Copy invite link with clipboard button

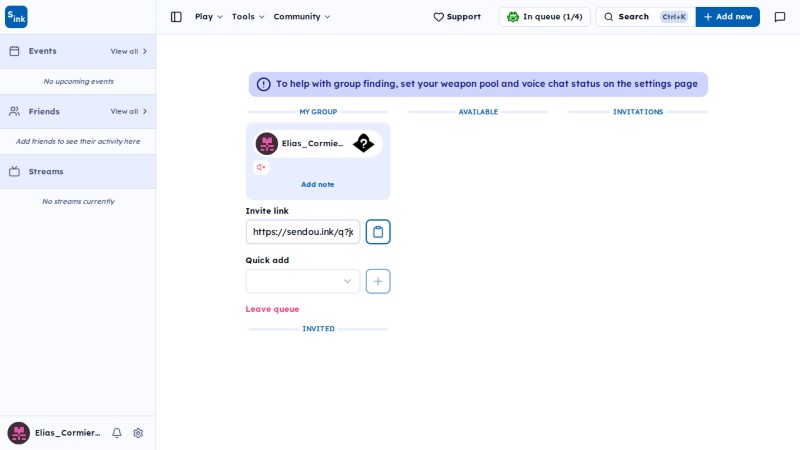click(x=378, y=232)
